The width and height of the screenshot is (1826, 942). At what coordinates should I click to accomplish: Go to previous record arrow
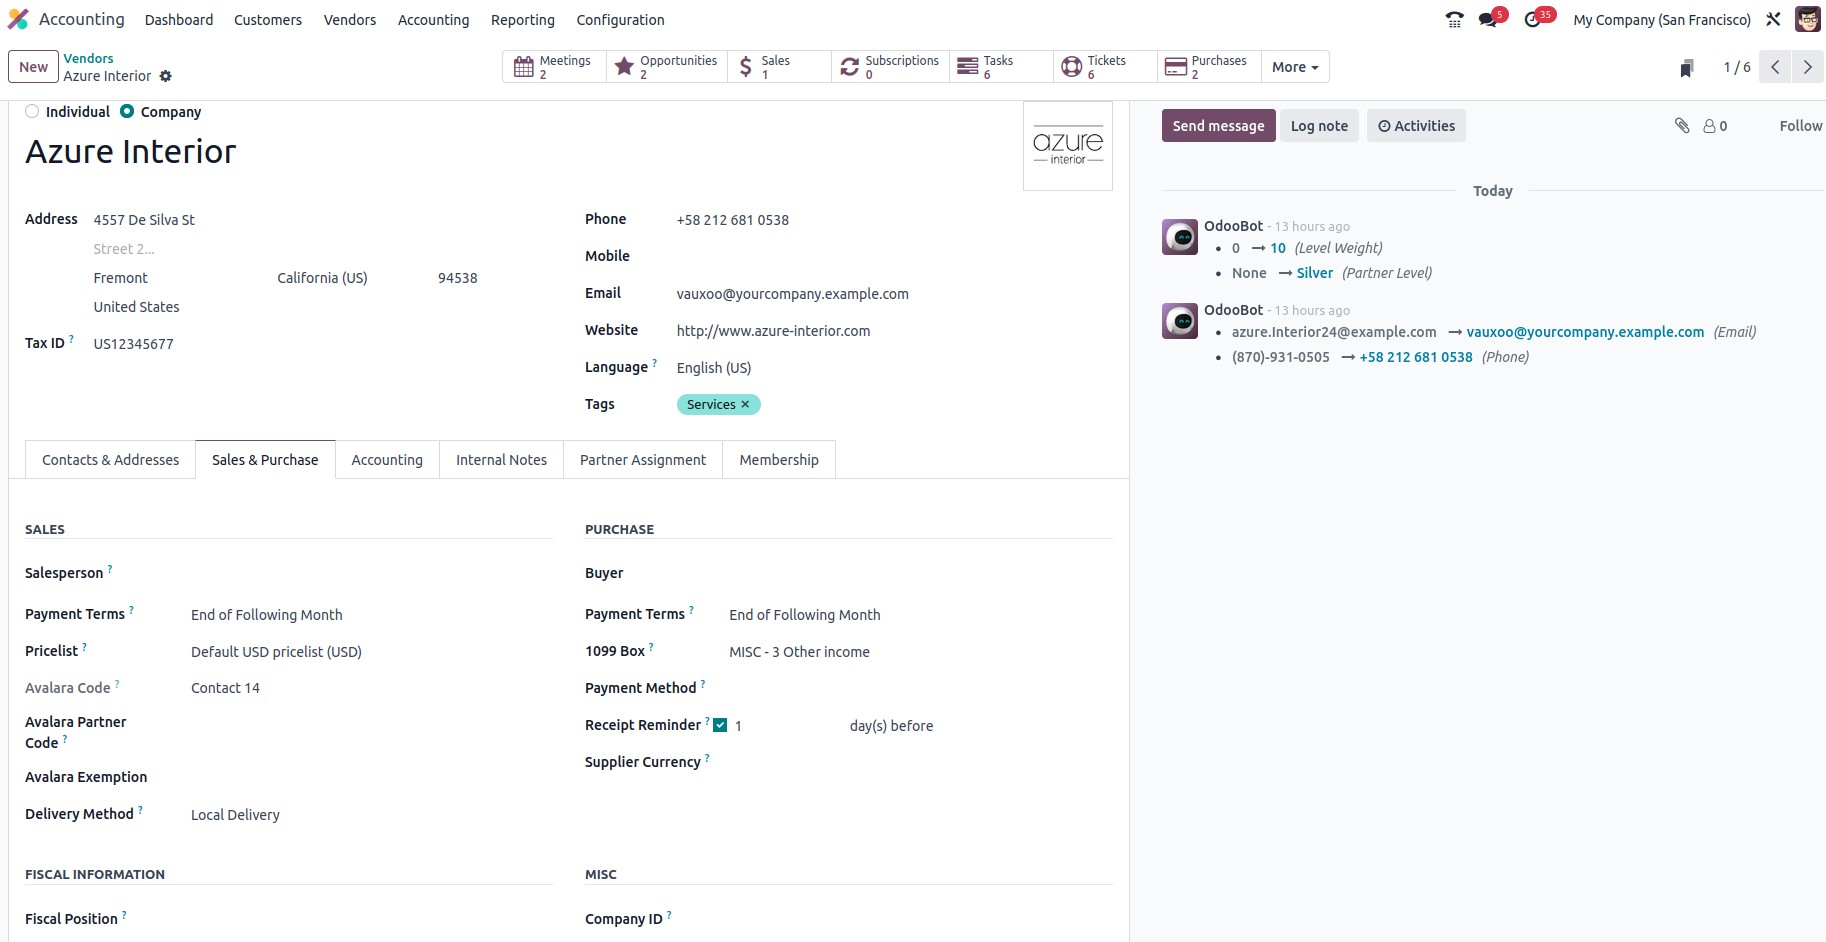(x=1775, y=67)
